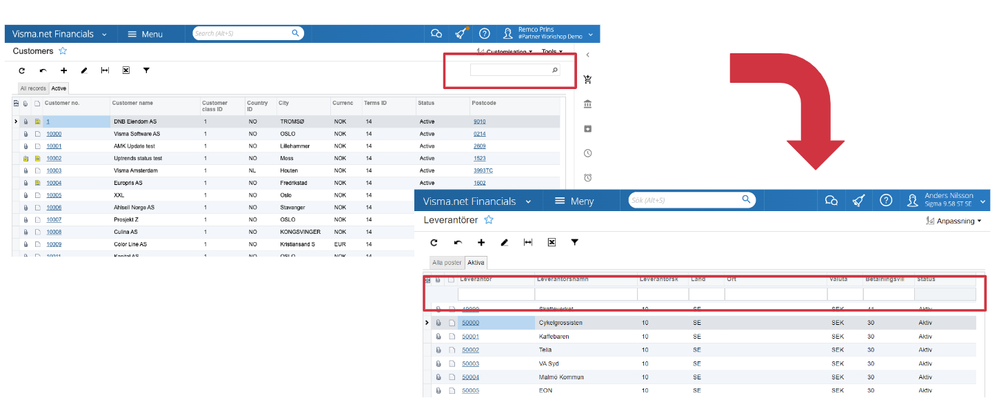The image size is (999, 416).
Task: Collapse right sidebar with chevron arrow
Action: tap(587, 55)
